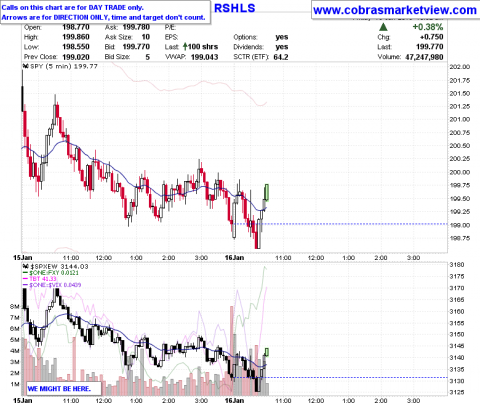Select the Volume value 47,247,980
Viewport: 480px width, 406px height.
424,57
